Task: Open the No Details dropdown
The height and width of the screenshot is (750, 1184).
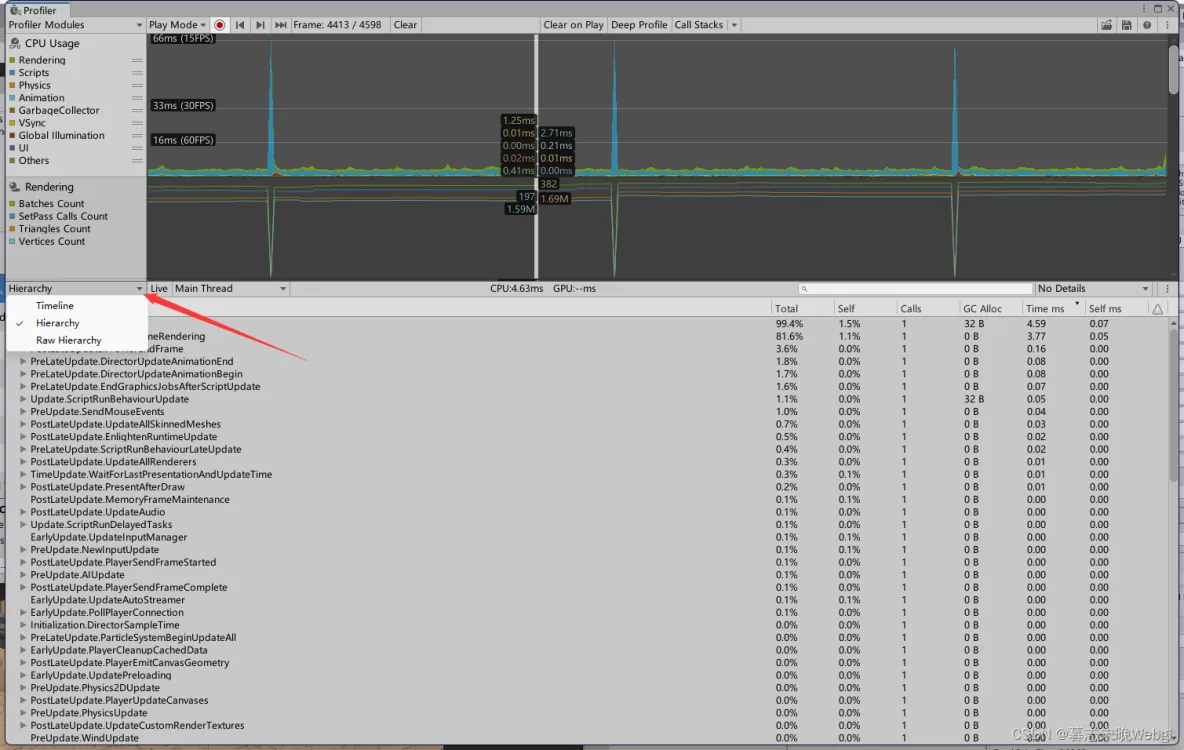Action: [1093, 289]
